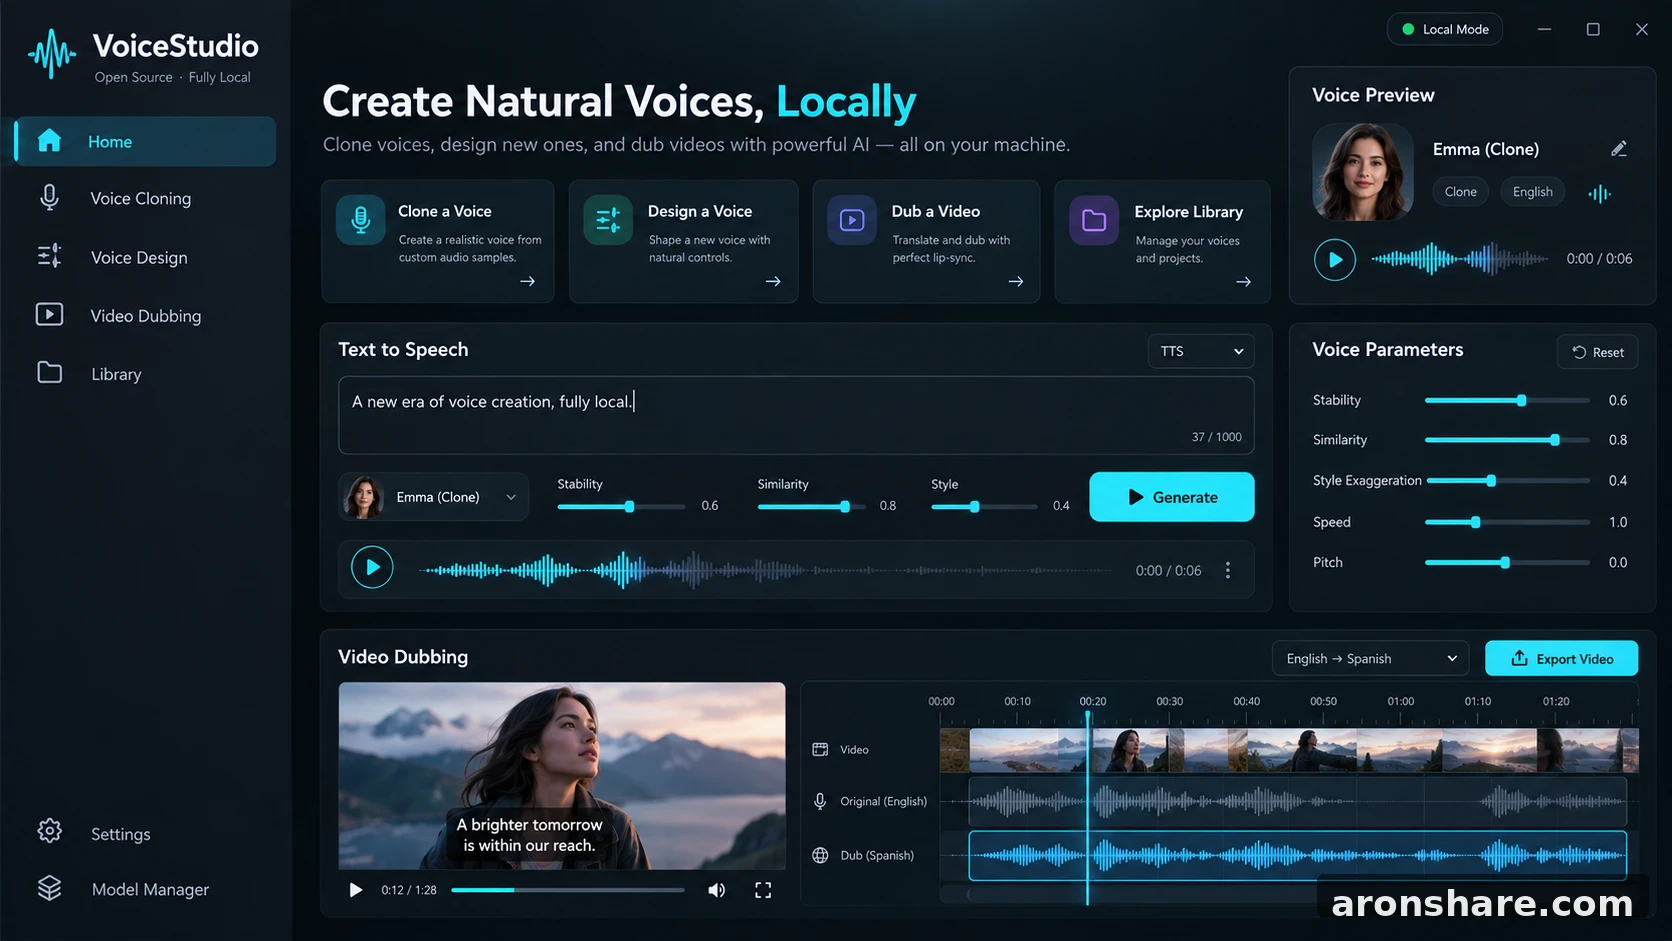Click the 00:30 mark on dubbing timeline
Screen dimensions: 1672x941
pos(1169,701)
